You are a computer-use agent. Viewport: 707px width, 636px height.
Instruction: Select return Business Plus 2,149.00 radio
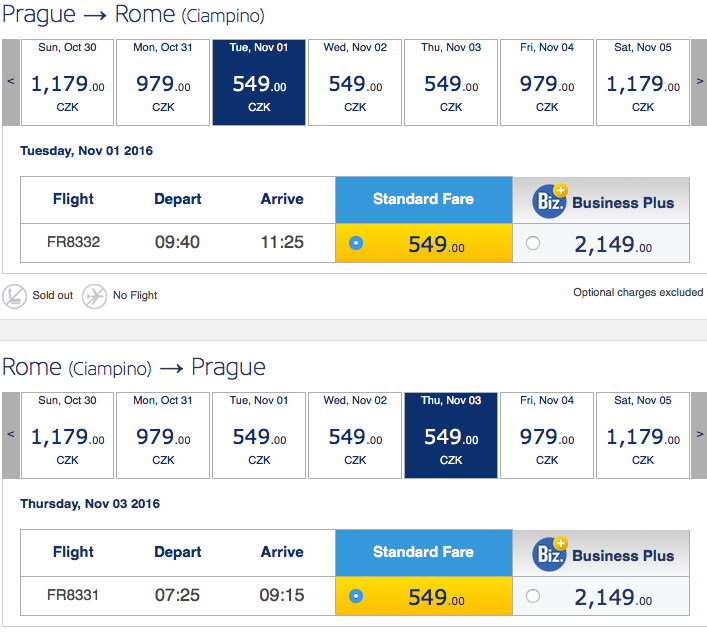(533, 596)
